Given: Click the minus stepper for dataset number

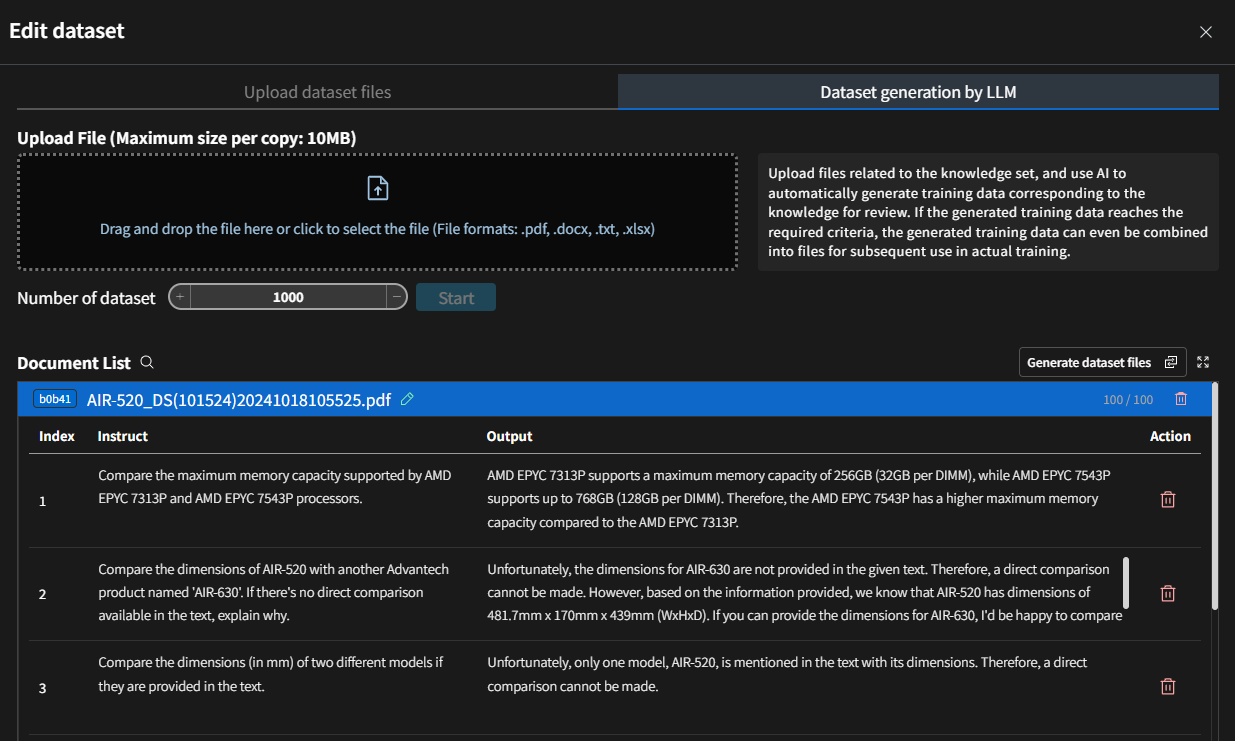Looking at the screenshot, I should tap(397, 297).
